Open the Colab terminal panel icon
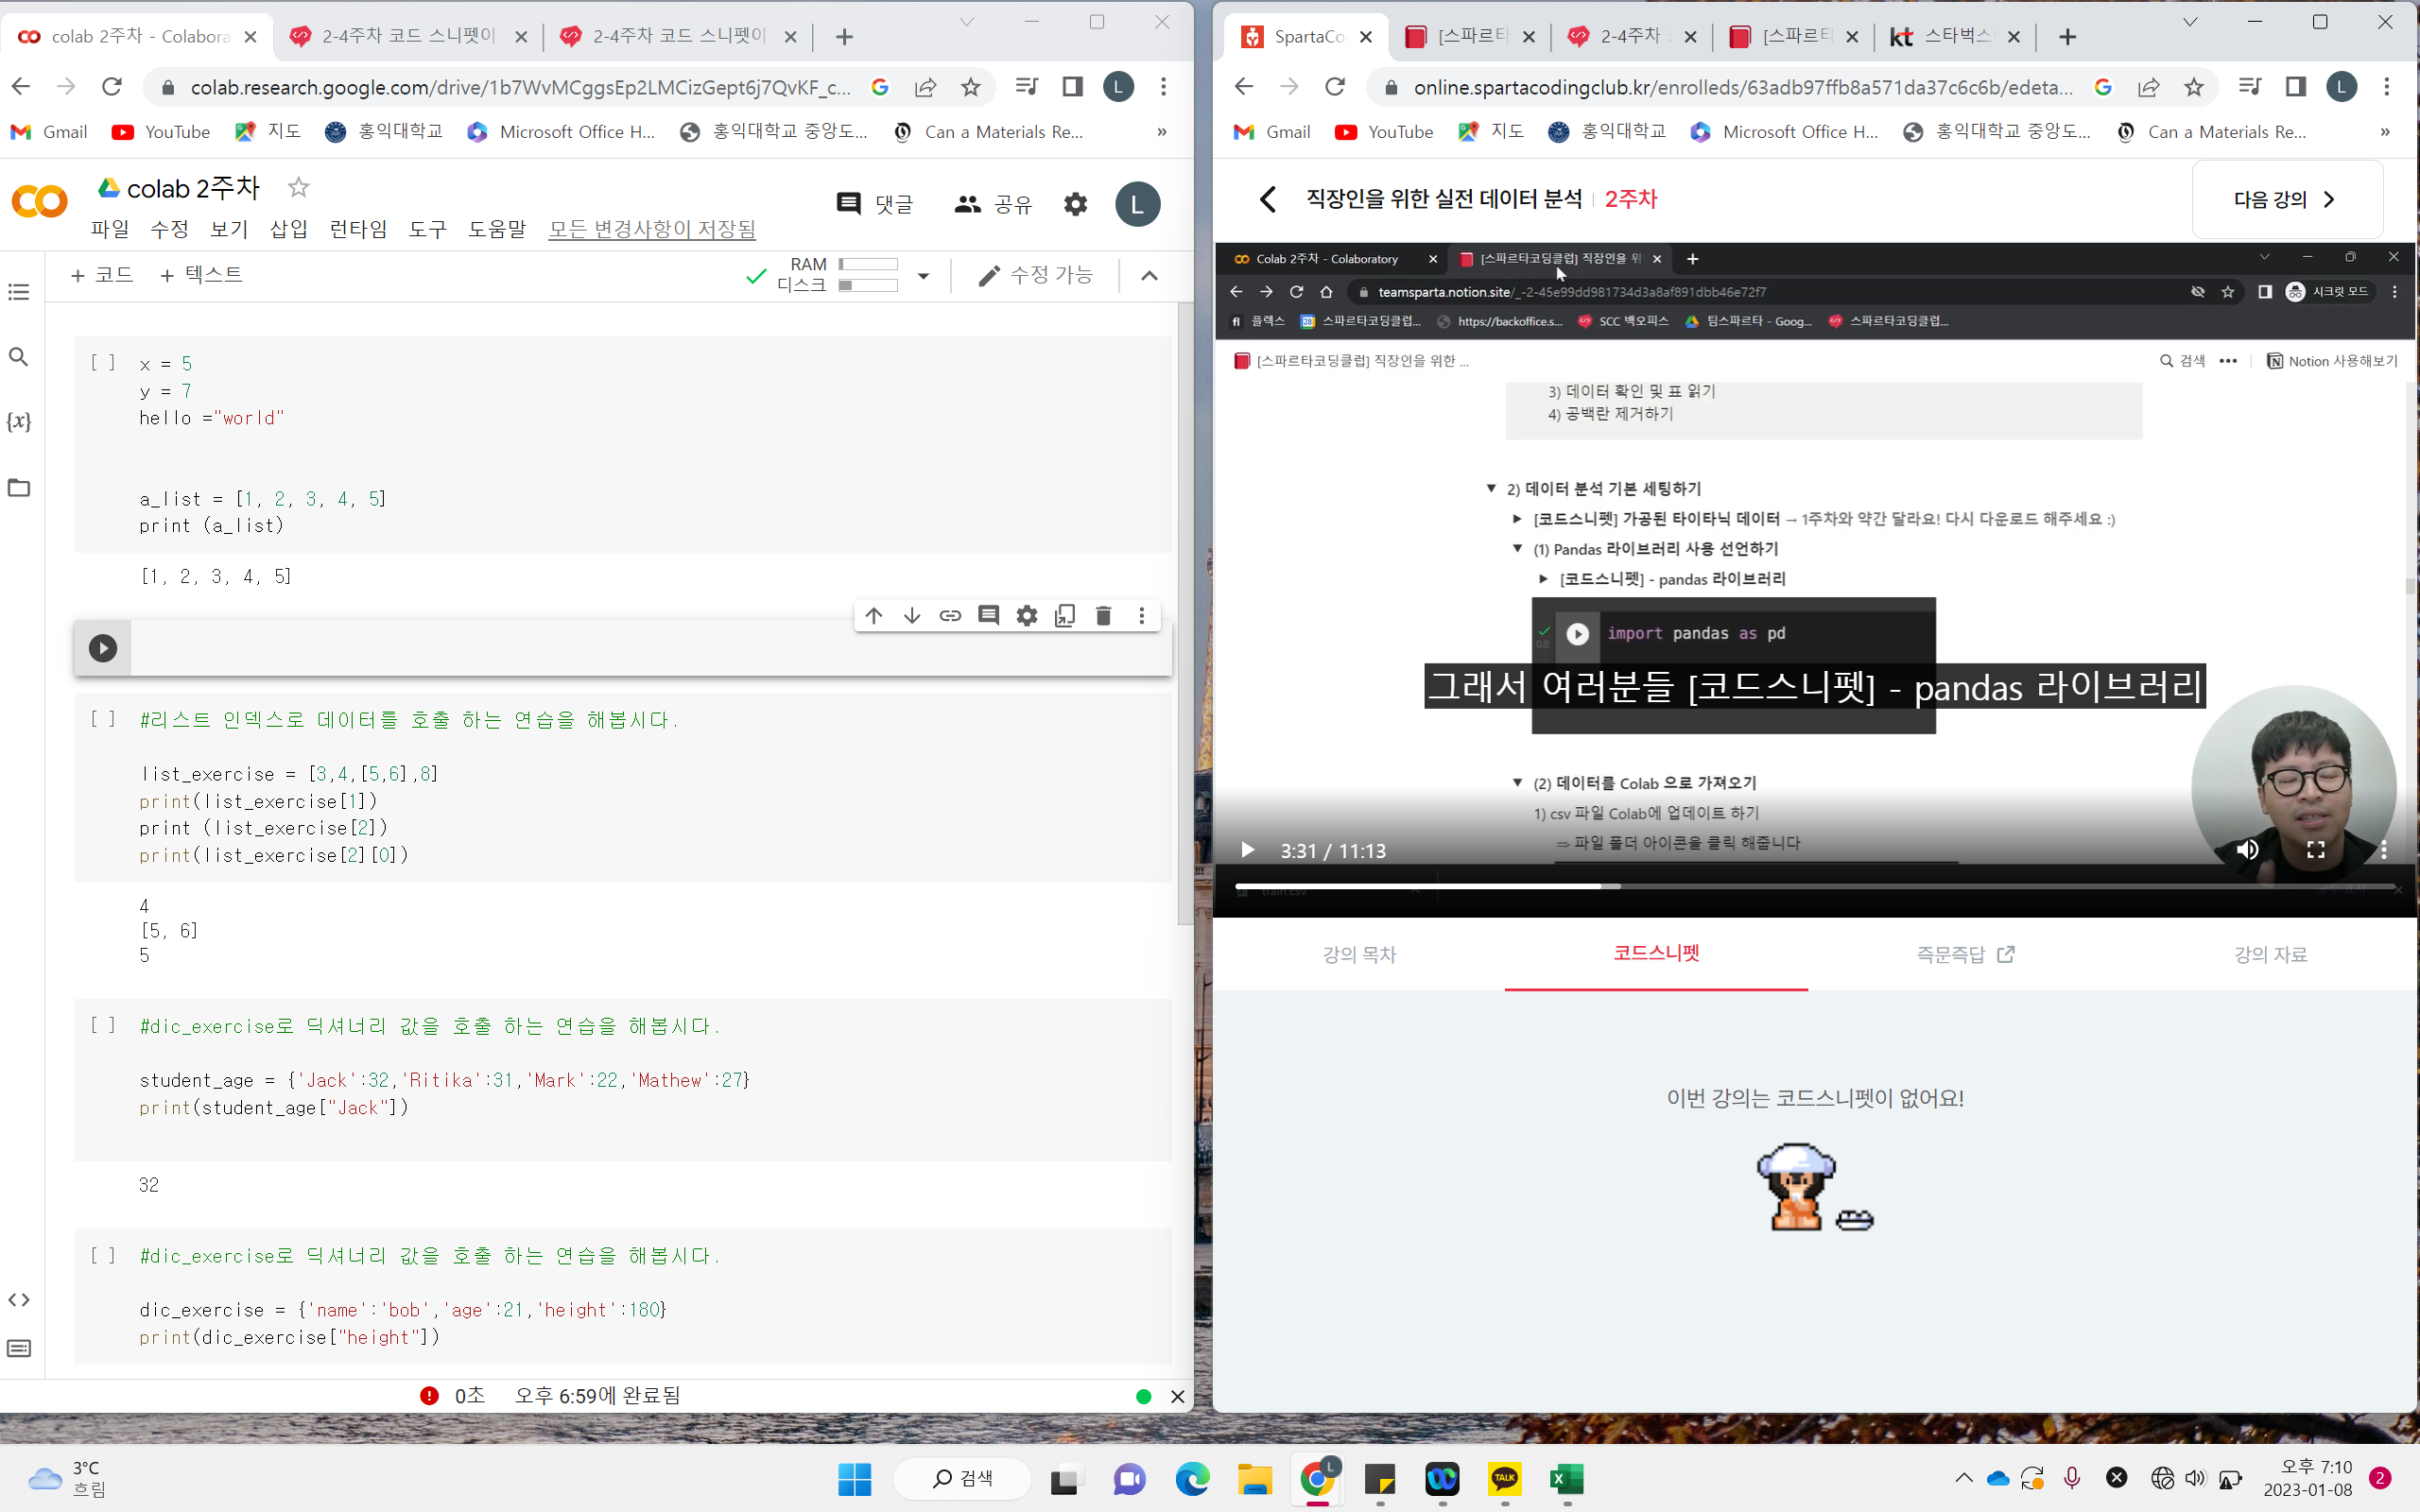This screenshot has width=2420, height=1512. (19, 1348)
